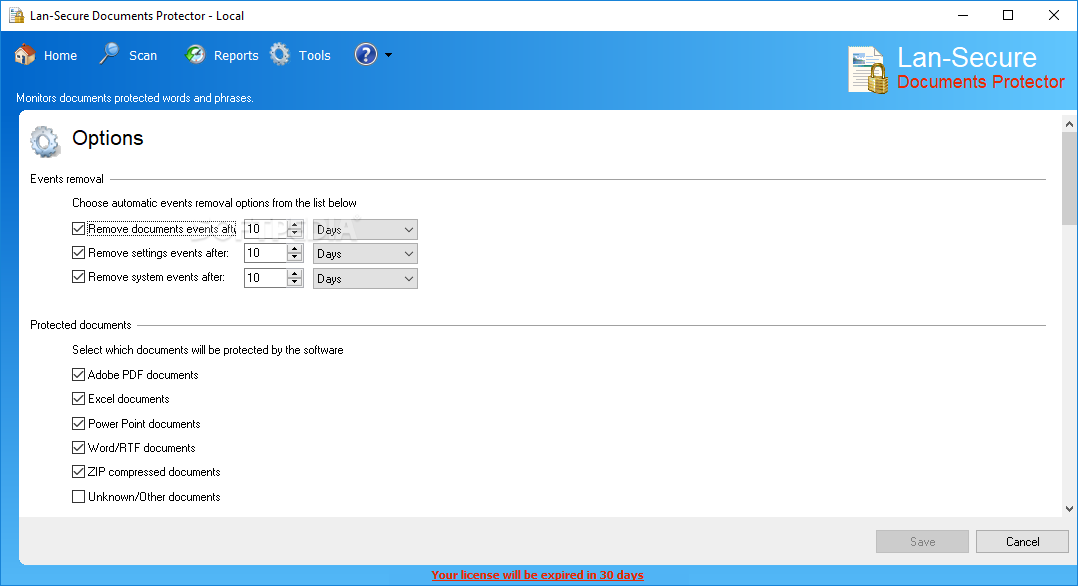
Task: Click the Options gear icon
Action: tap(45, 141)
